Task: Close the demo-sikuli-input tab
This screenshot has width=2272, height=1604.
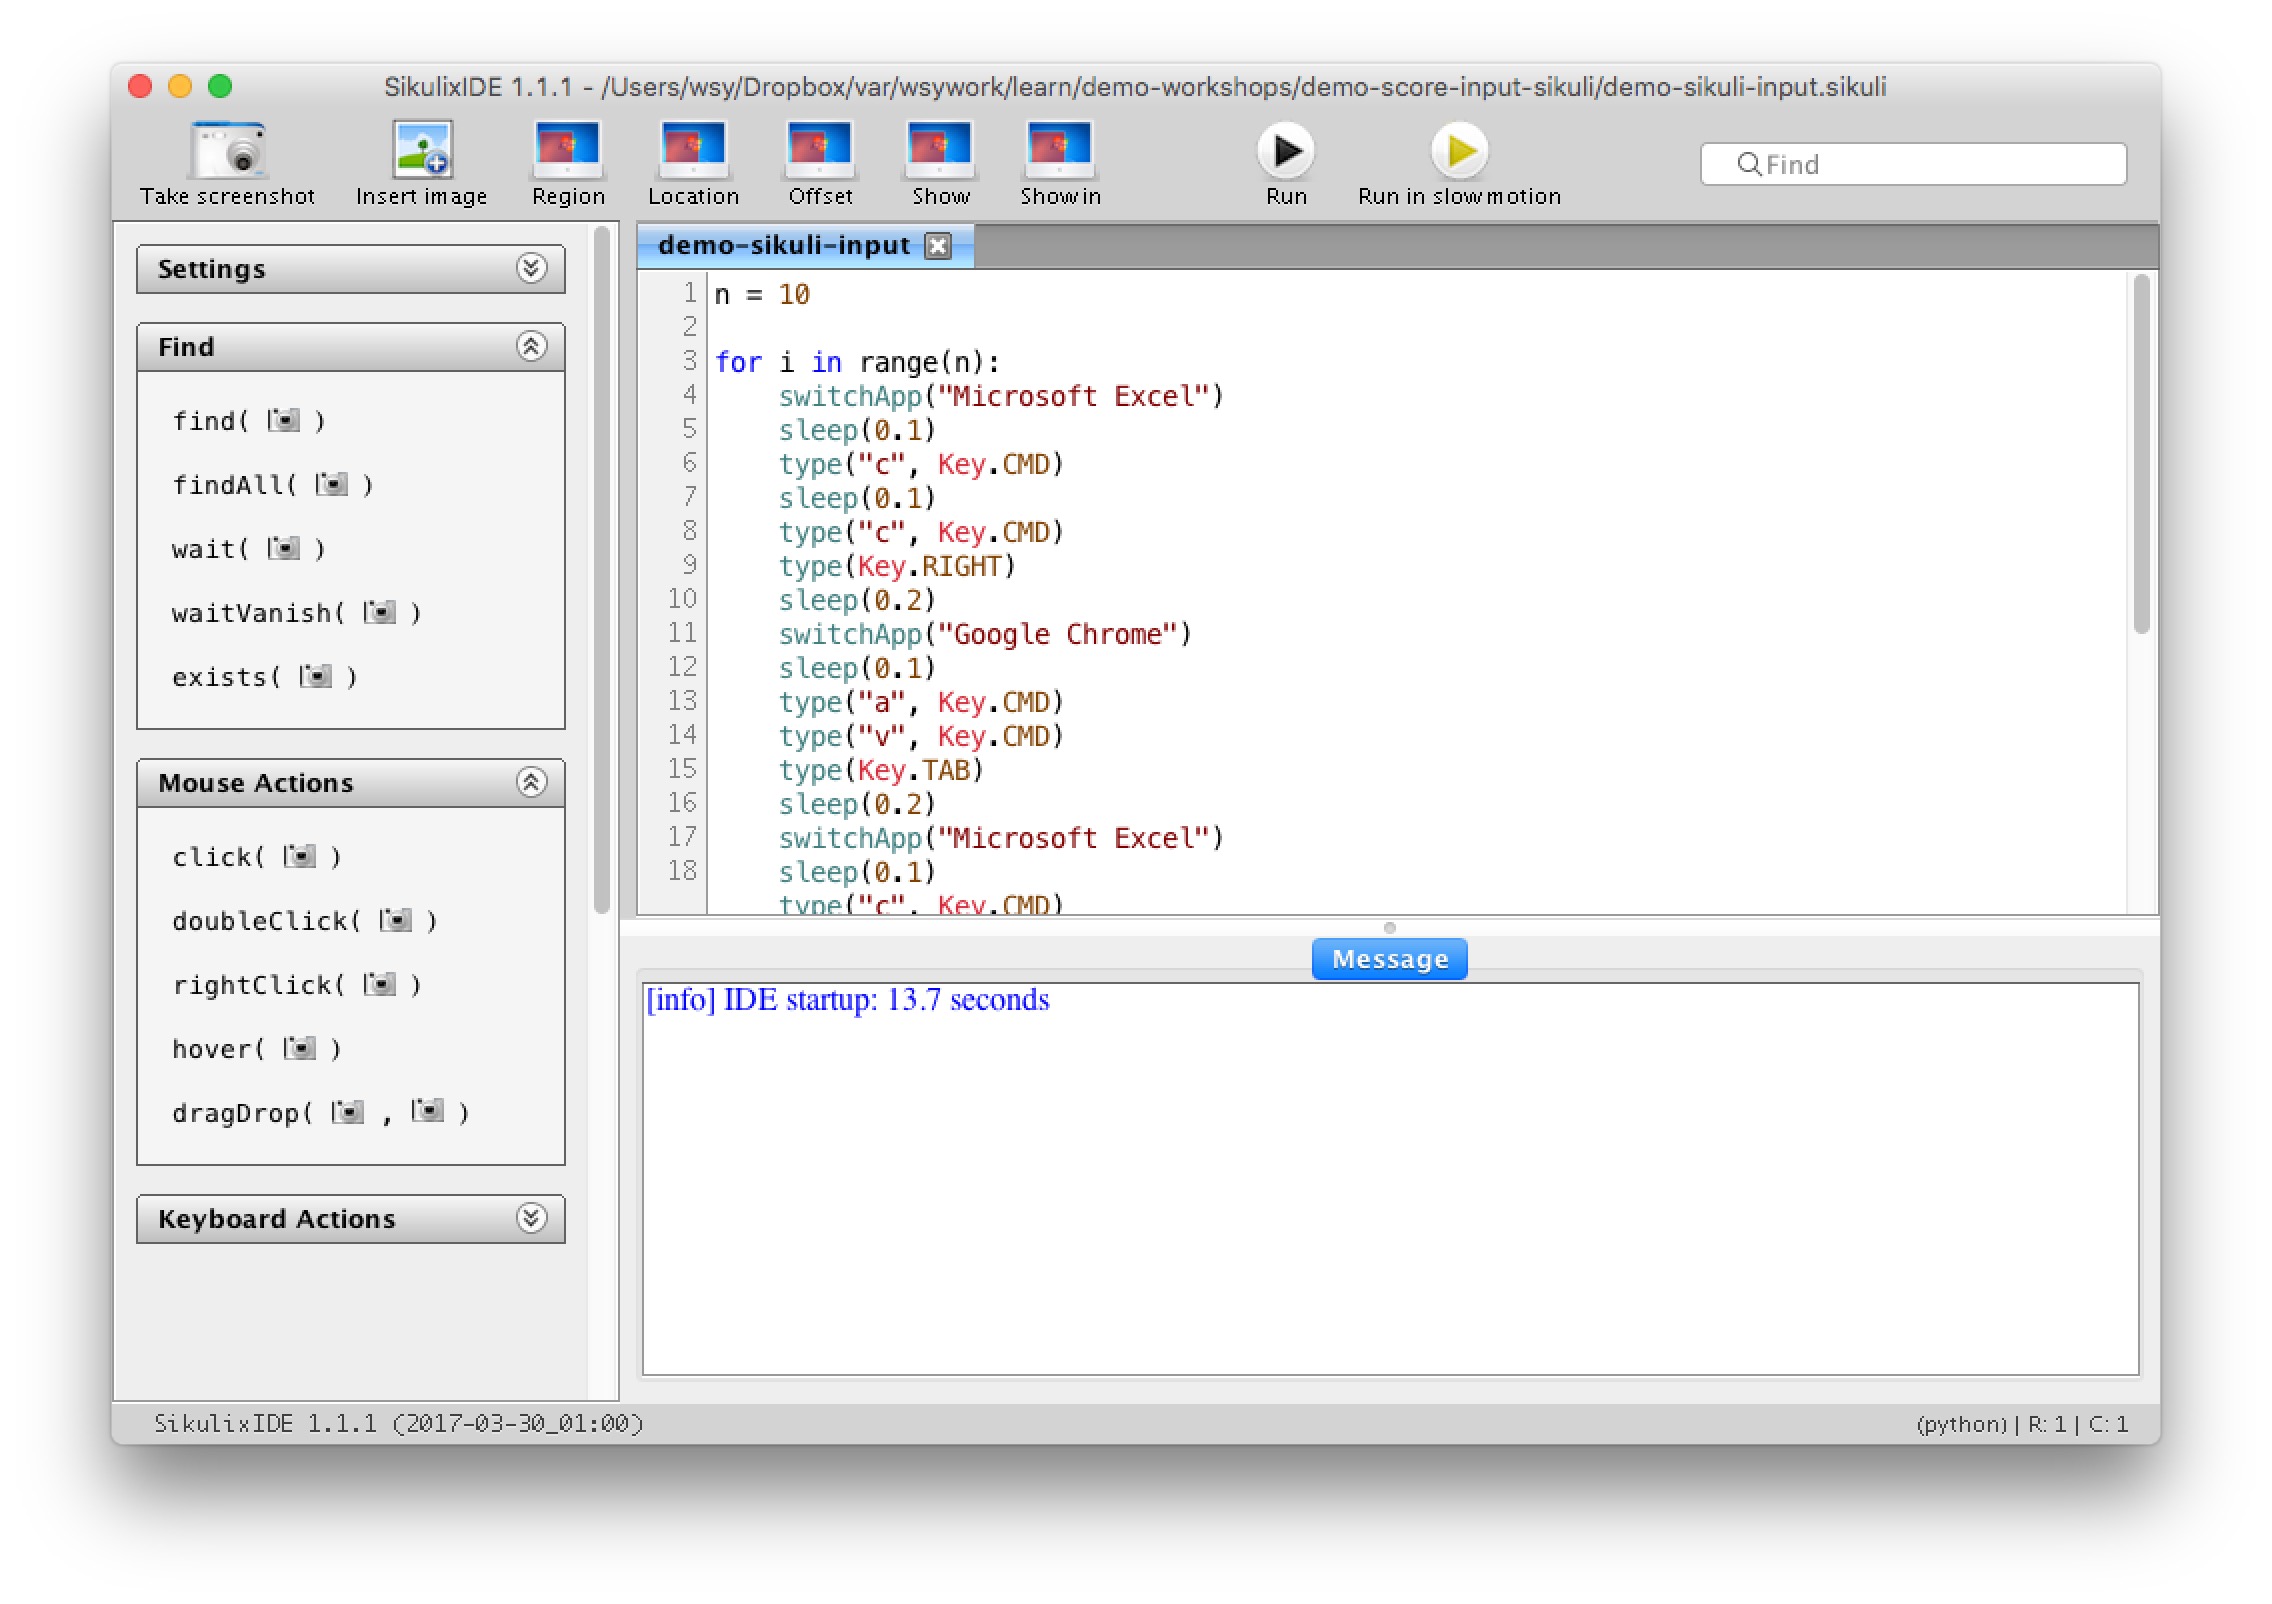Action: pos(938,246)
